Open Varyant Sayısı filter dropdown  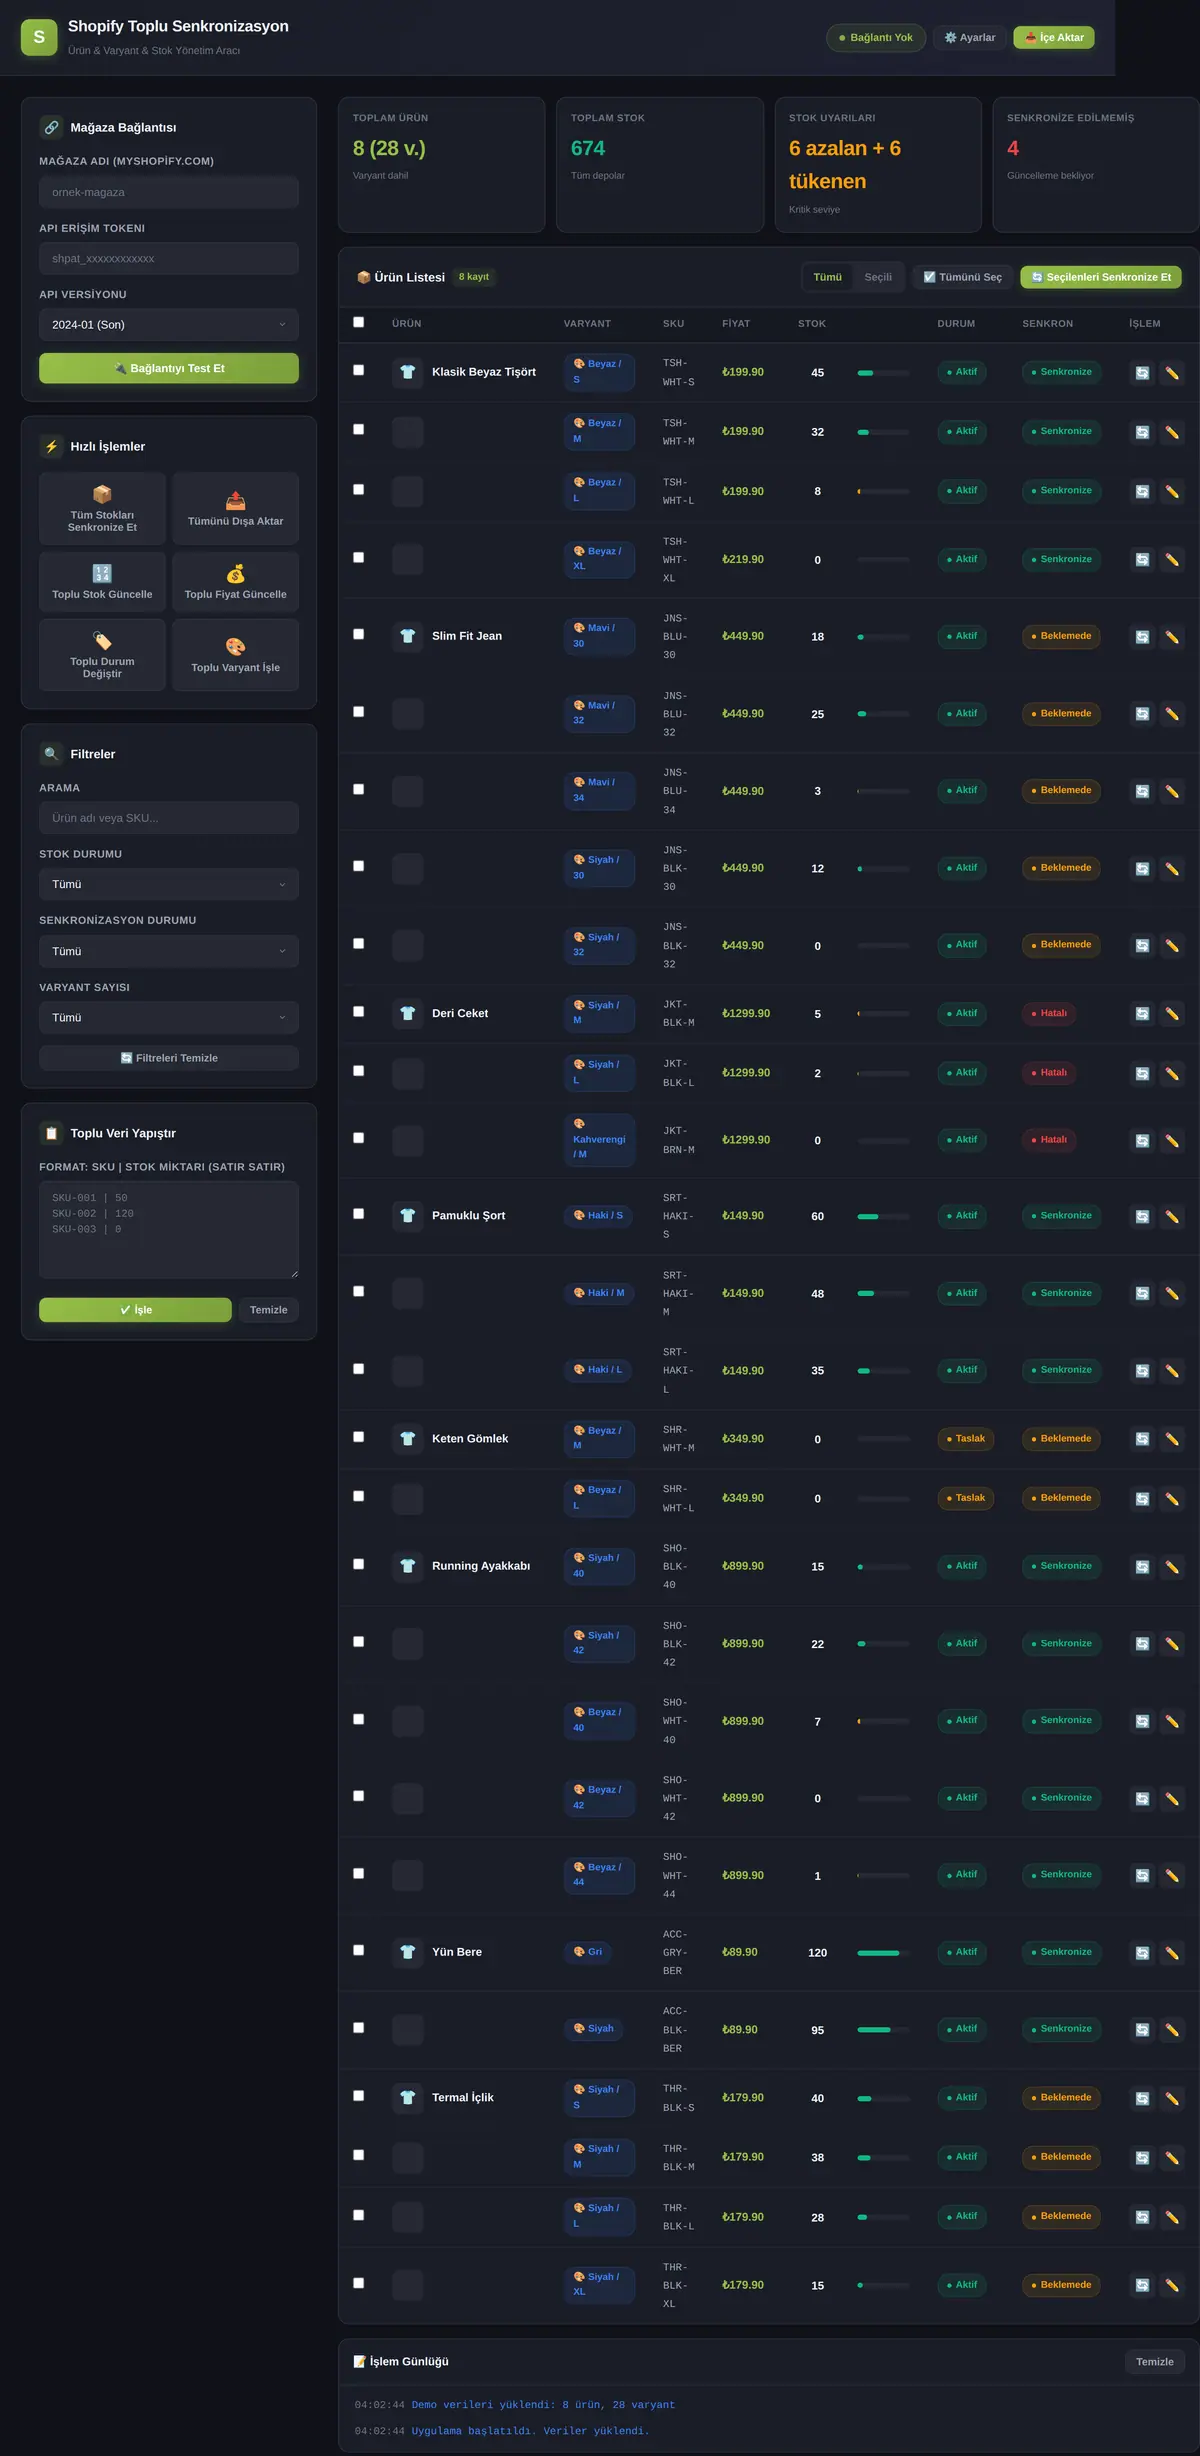[169, 1017]
